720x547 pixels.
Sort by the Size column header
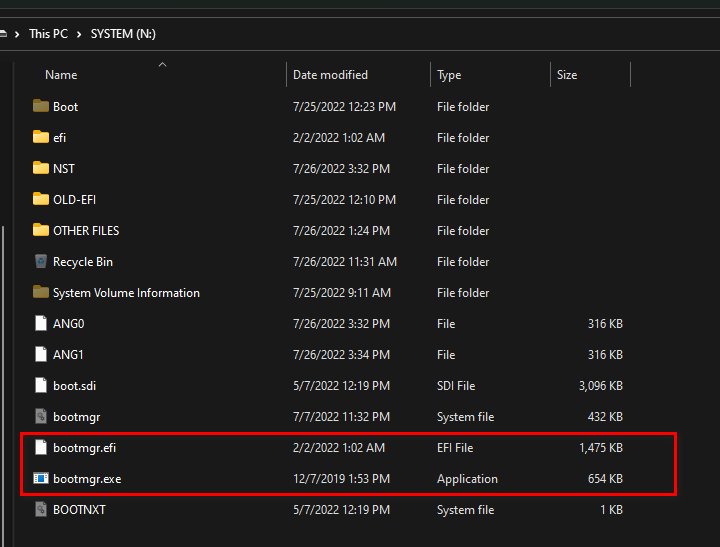tap(567, 75)
